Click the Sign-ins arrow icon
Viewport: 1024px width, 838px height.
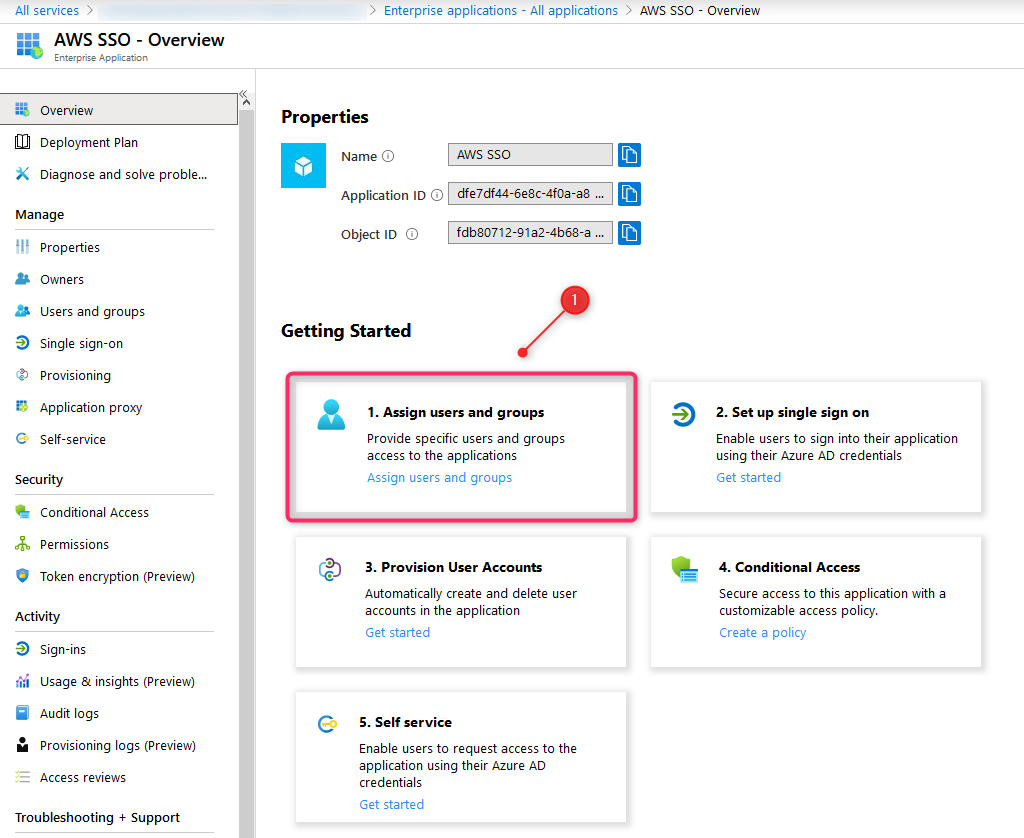(22, 649)
